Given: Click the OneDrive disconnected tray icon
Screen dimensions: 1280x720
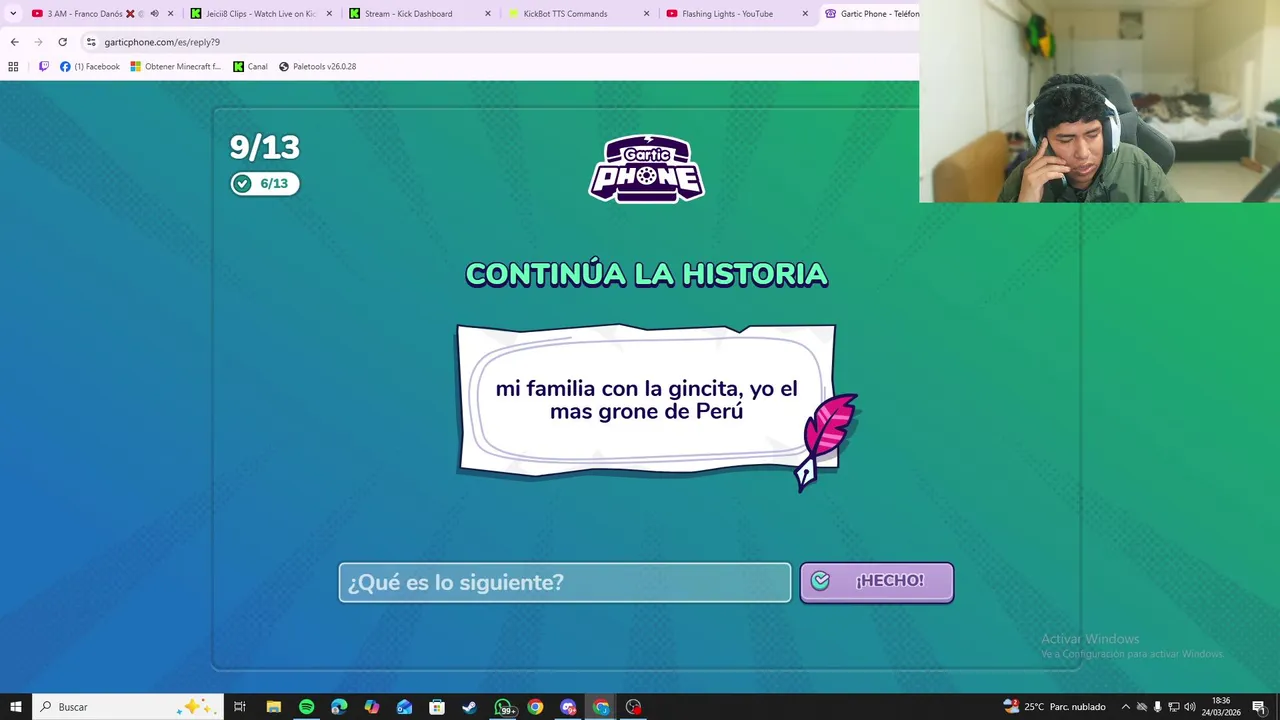Looking at the screenshot, I should coord(1142,707).
